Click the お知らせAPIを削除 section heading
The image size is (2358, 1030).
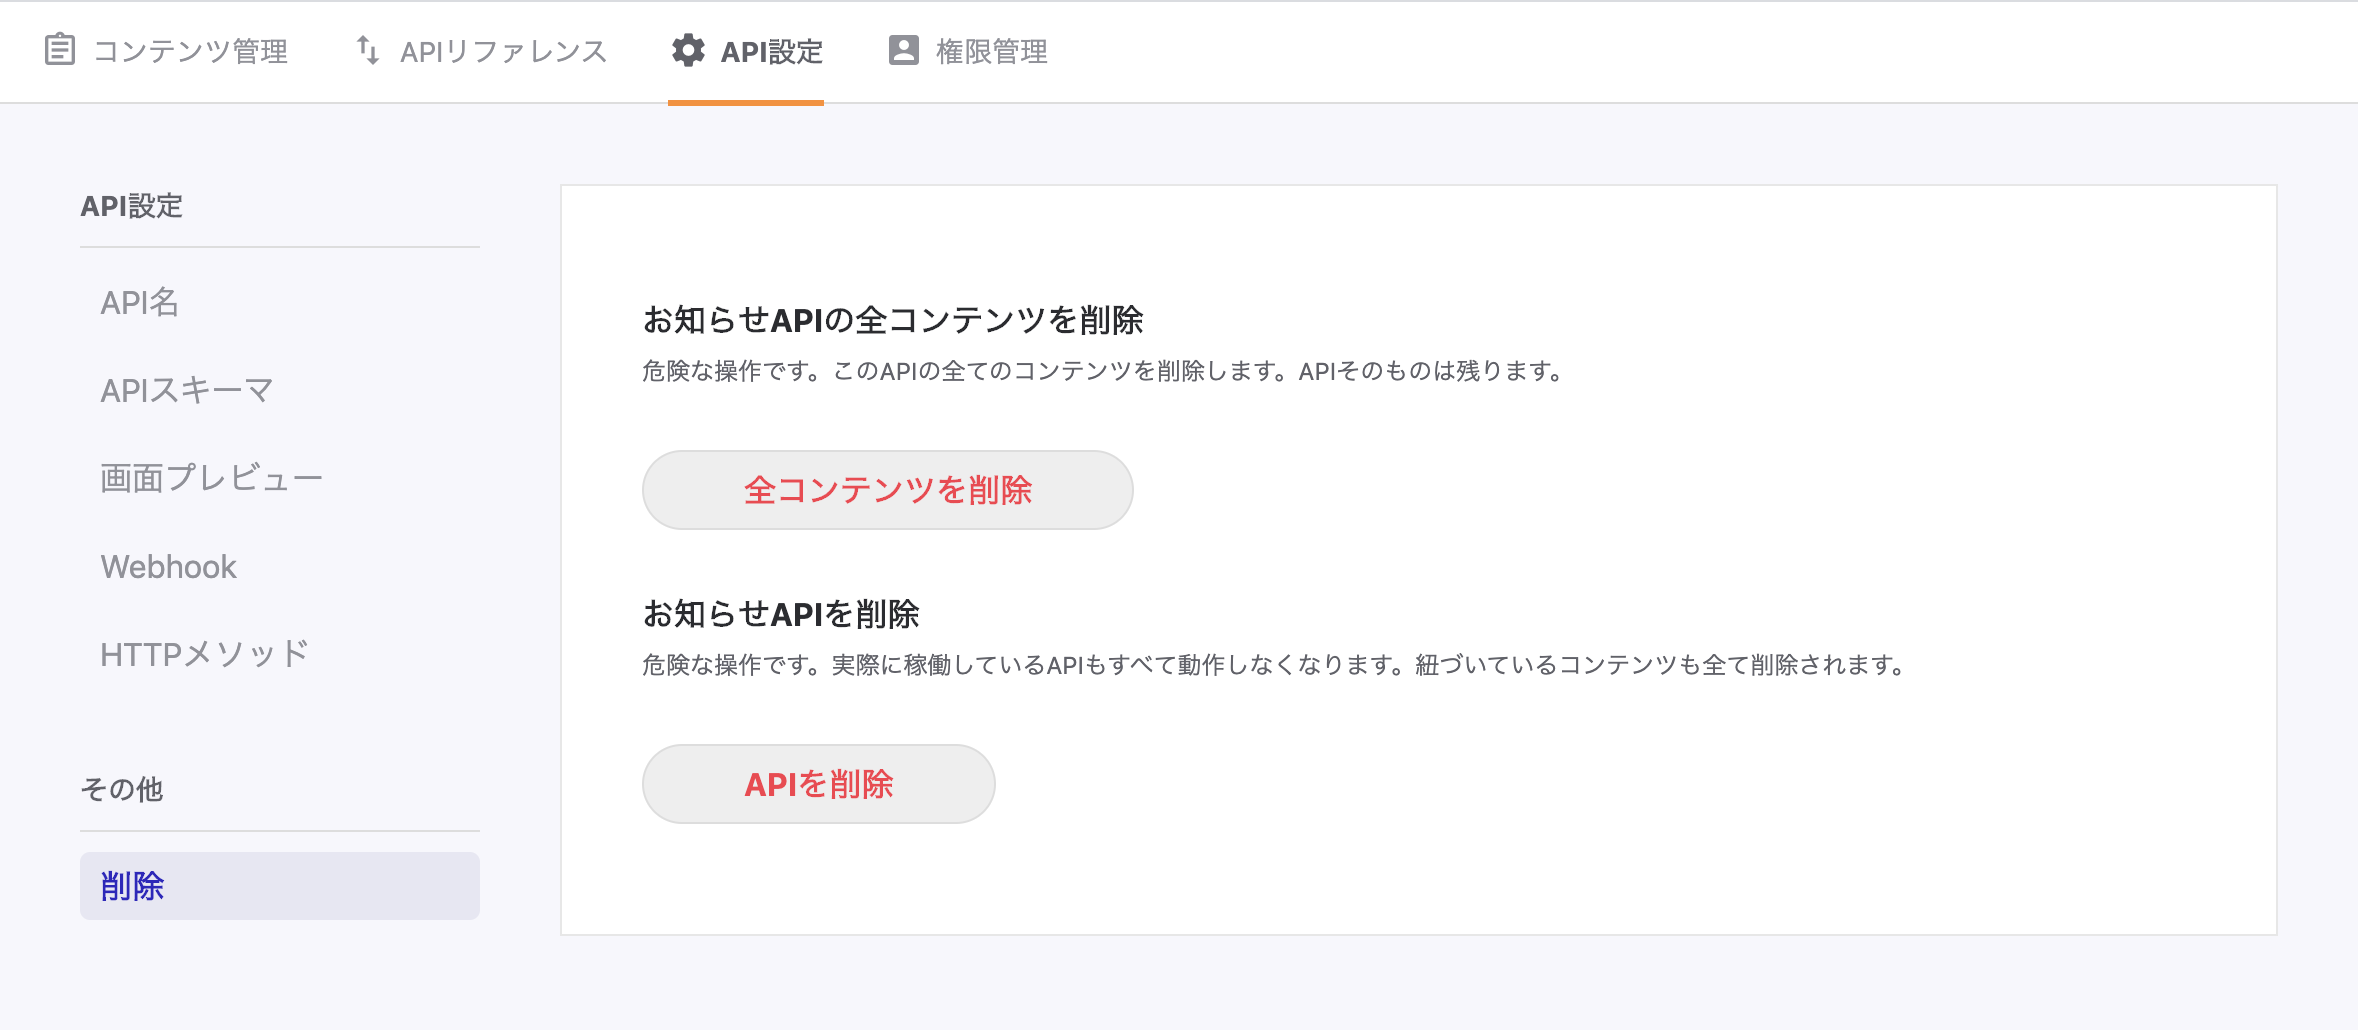(780, 614)
